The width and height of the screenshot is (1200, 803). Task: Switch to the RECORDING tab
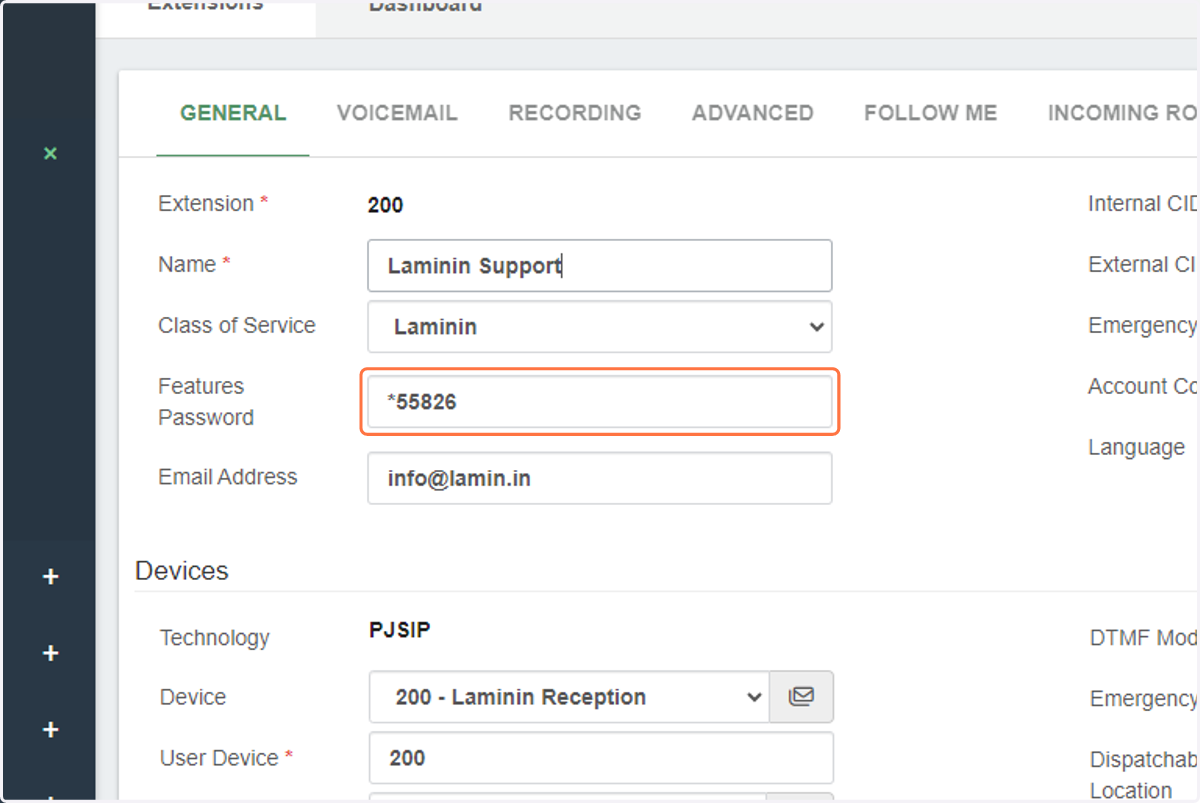575,113
